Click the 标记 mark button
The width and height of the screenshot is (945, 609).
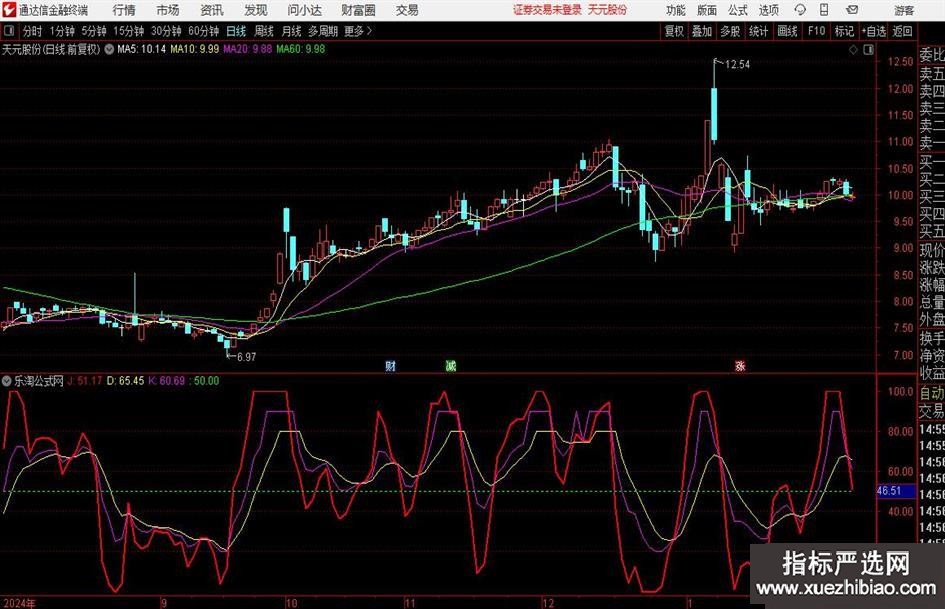[x=844, y=31]
